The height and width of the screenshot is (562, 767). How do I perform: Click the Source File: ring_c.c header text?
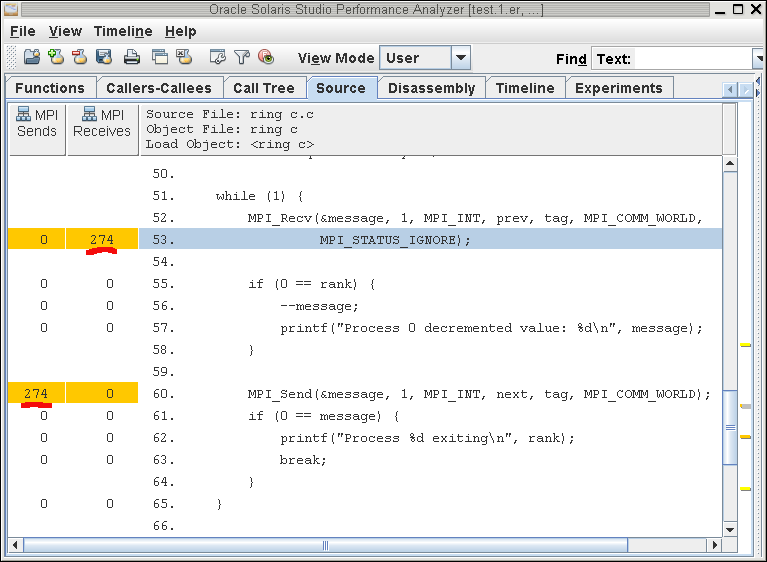tap(230, 114)
